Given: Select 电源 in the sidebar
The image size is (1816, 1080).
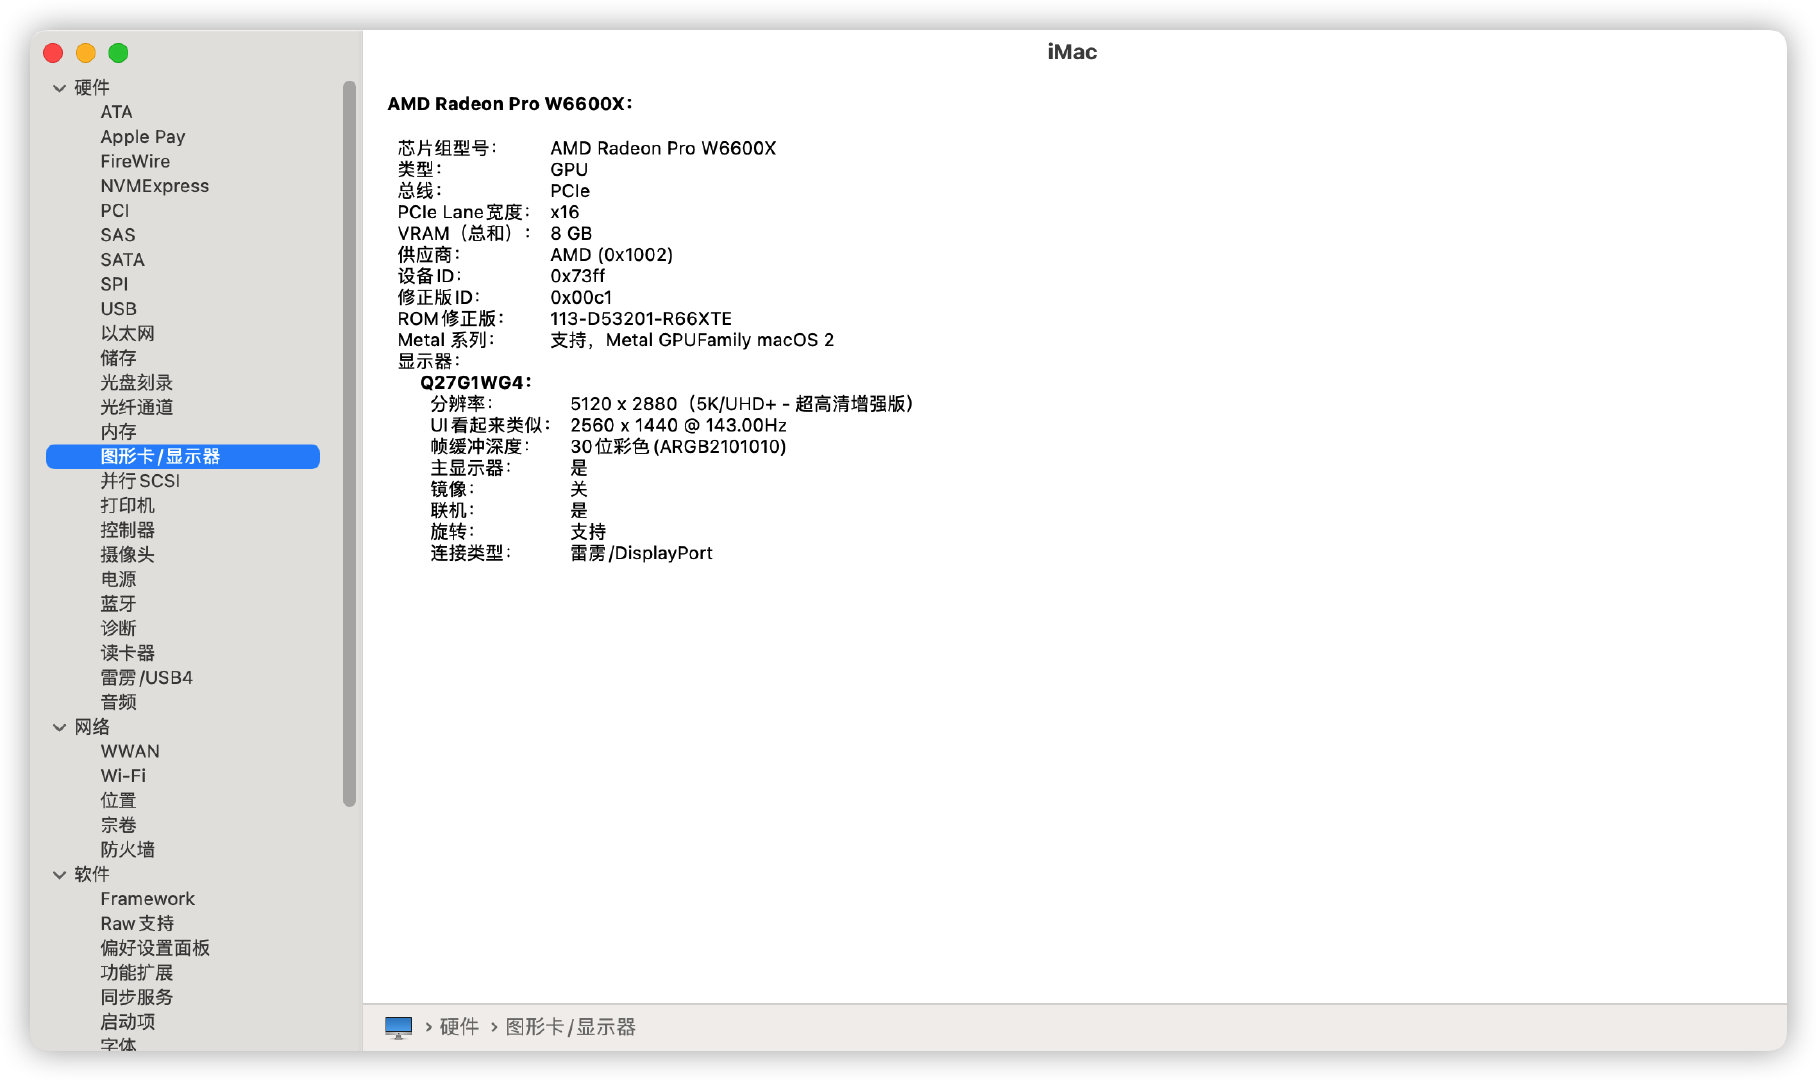Looking at the screenshot, I should (x=118, y=579).
